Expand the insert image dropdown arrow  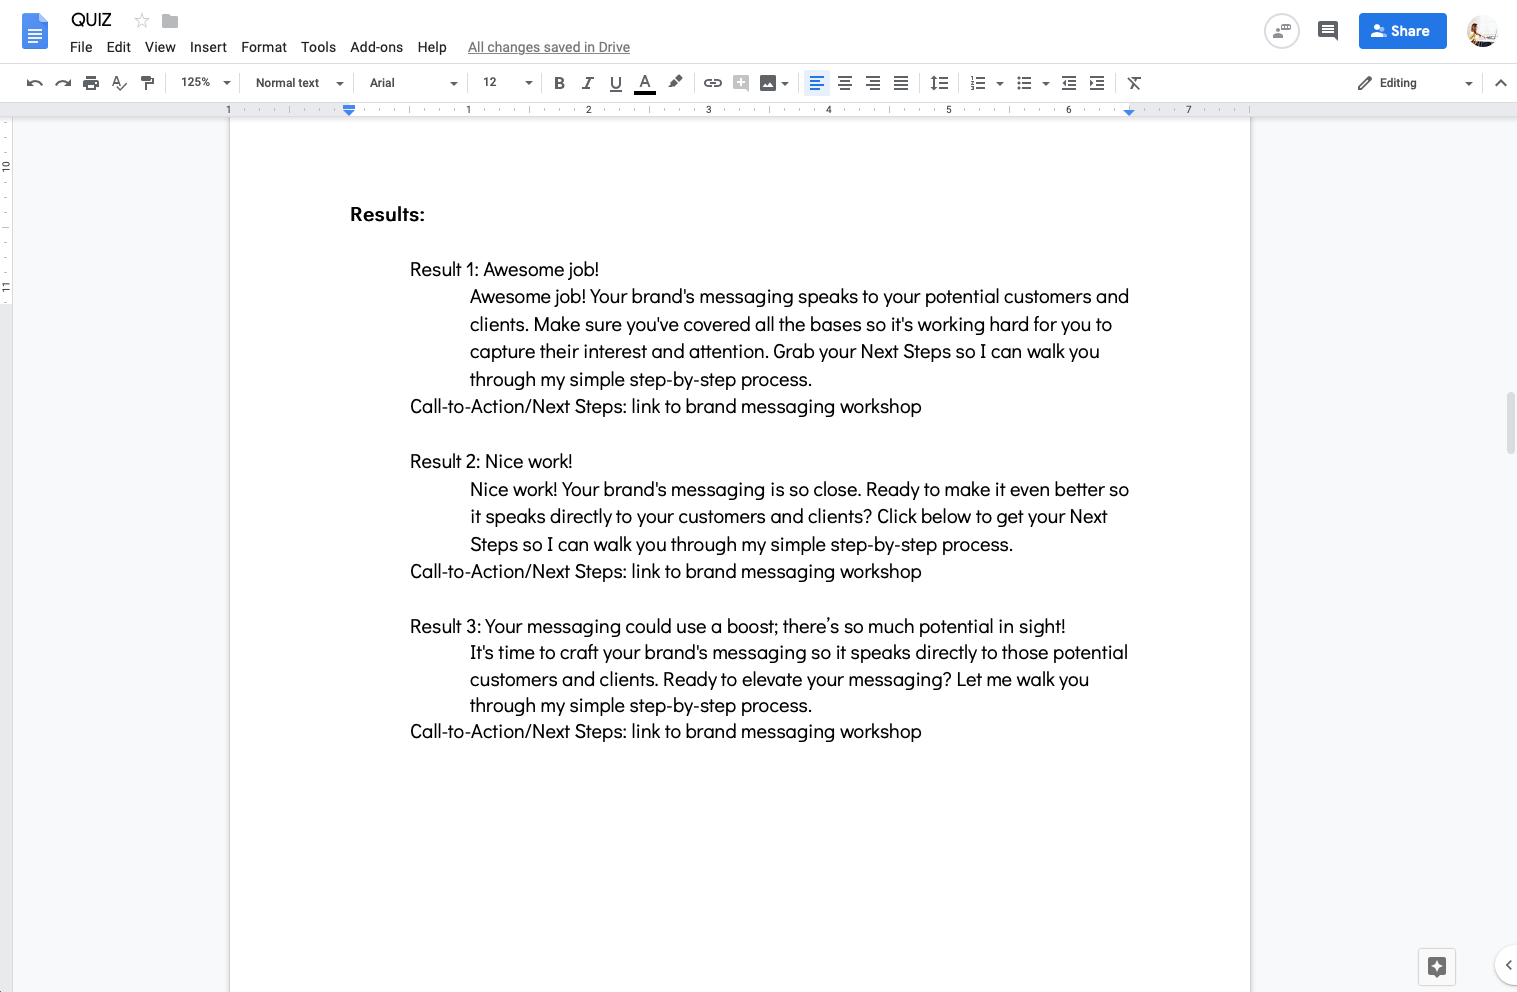(785, 83)
